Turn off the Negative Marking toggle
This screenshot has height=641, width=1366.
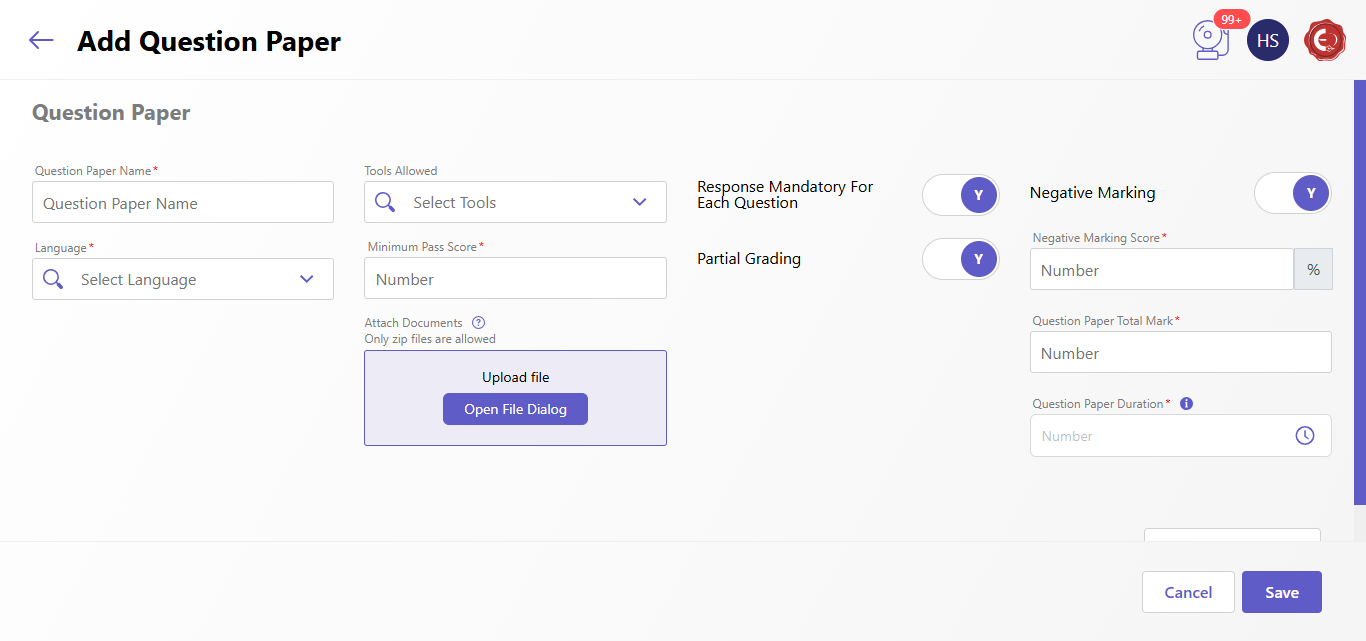[x=1292, y=193]
